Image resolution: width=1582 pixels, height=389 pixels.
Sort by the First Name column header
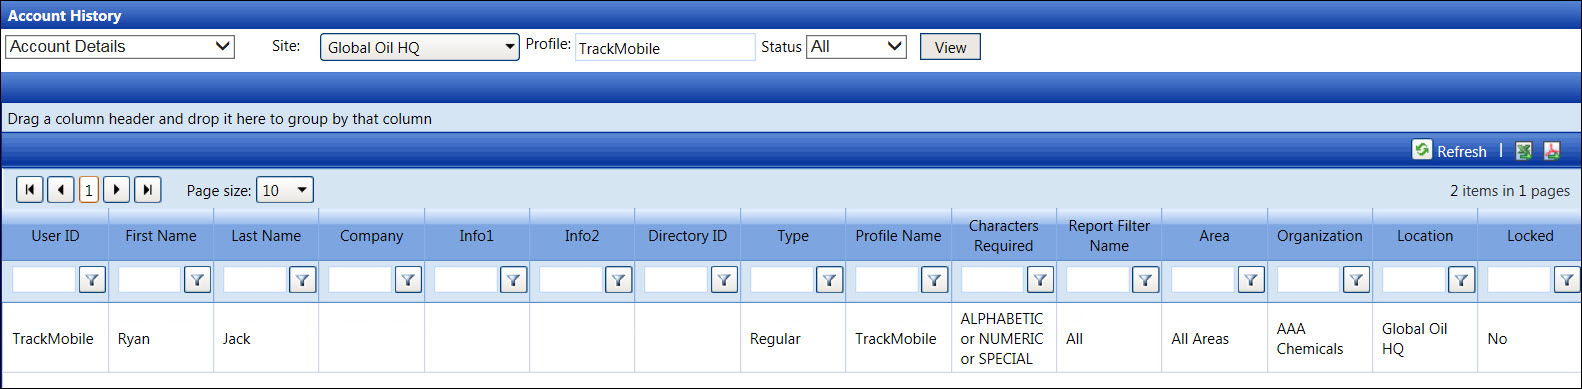(161, 236)
